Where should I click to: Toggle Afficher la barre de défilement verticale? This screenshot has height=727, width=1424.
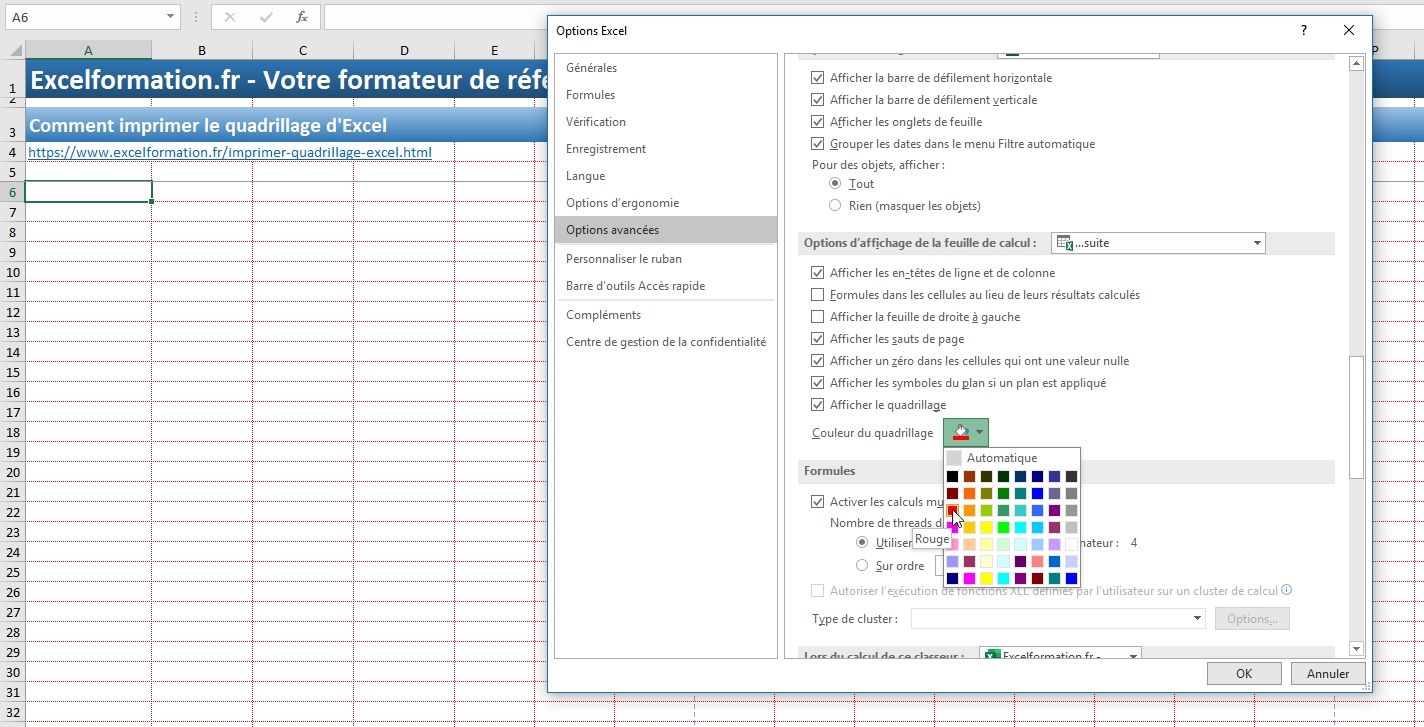[817, 100]
